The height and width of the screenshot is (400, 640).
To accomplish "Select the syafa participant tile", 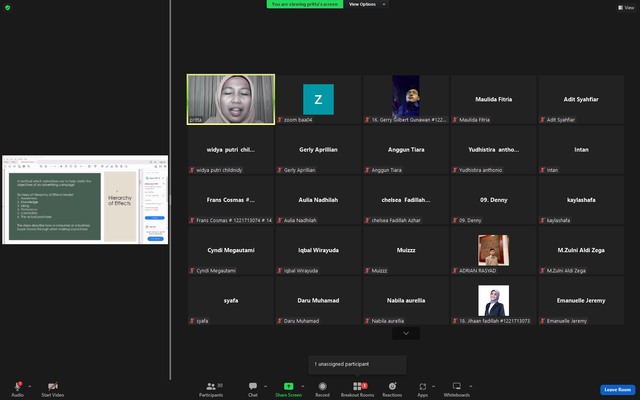I will pos(231,300).
